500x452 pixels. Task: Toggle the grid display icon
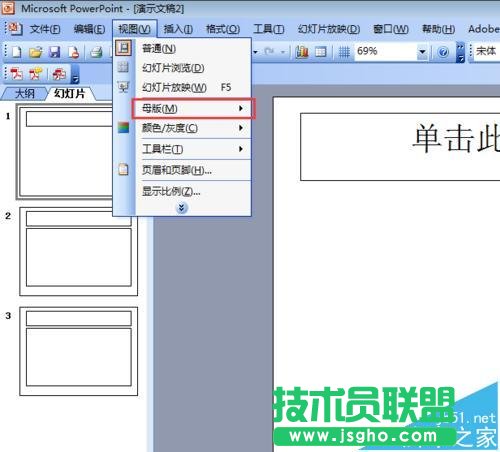(x=344, y=52)
